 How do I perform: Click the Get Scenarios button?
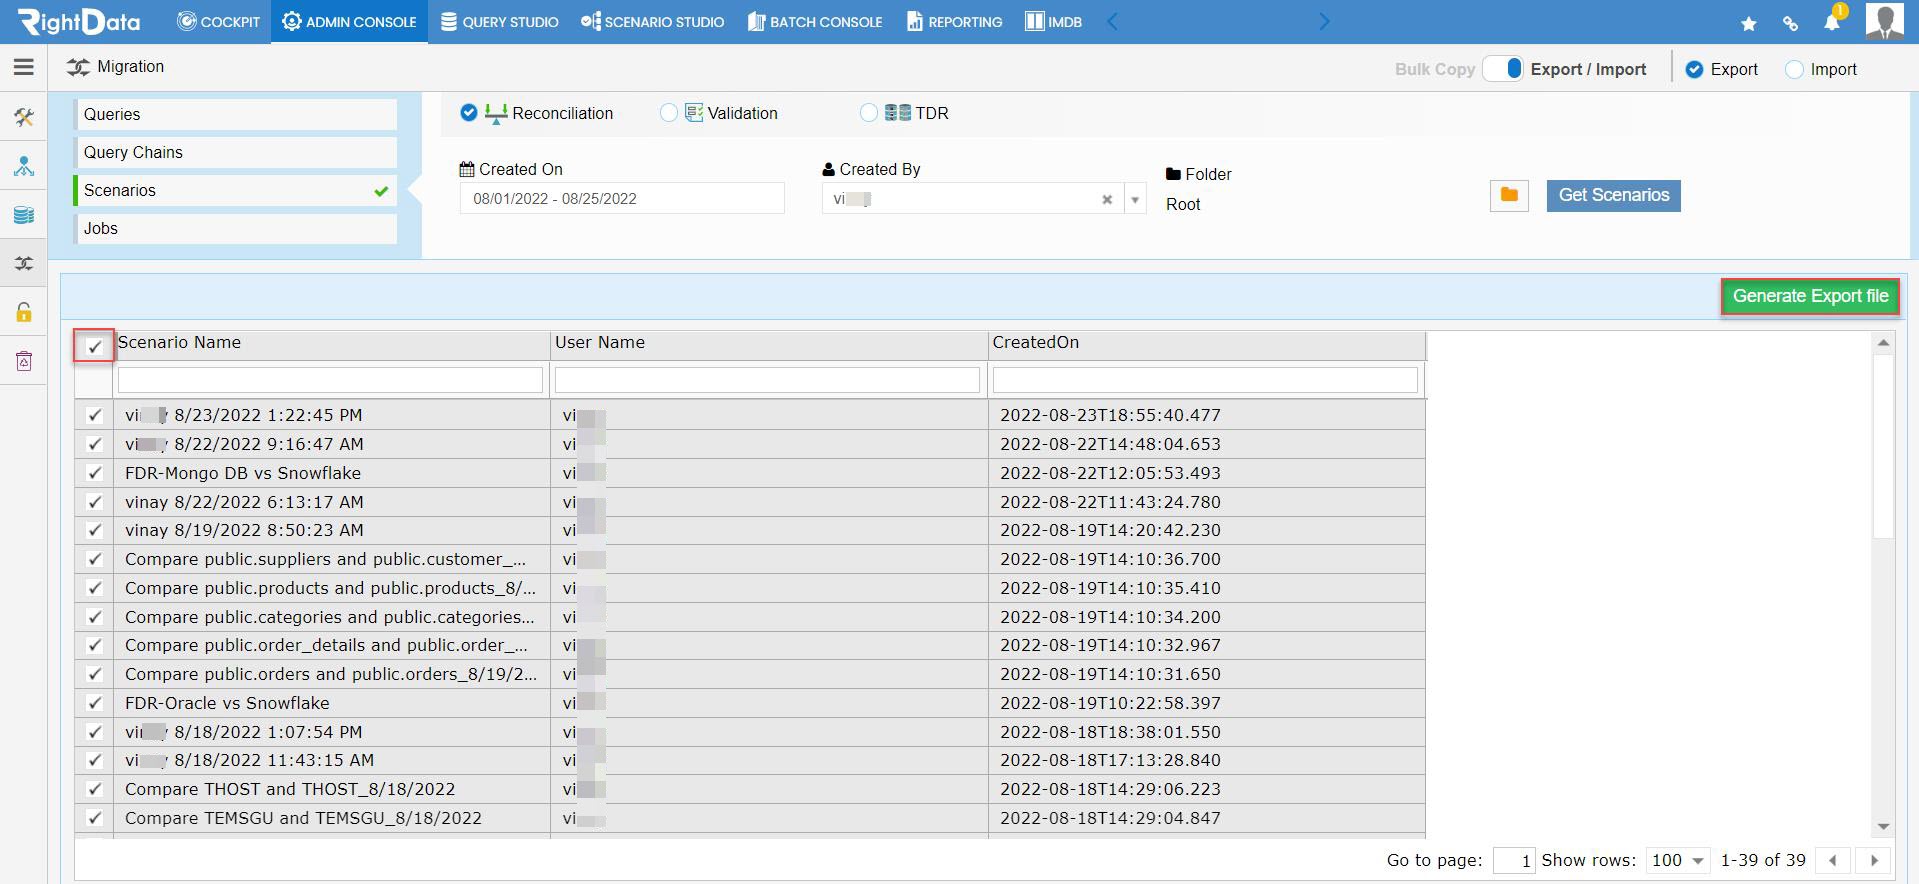coord(1613,195)
